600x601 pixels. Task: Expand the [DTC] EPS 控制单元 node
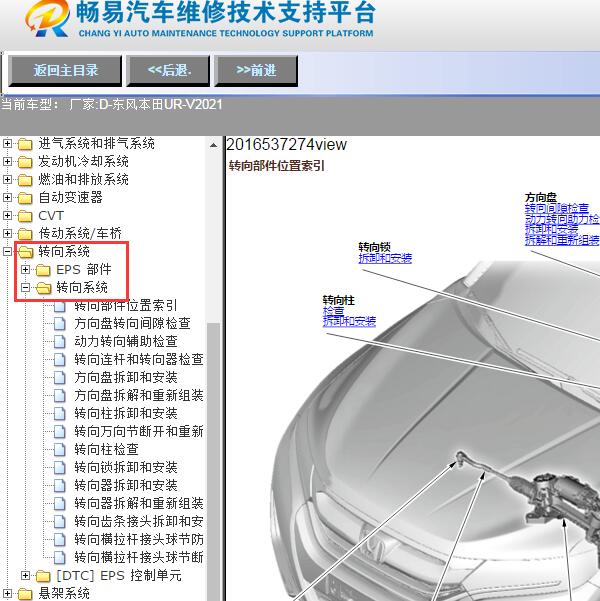pos(25,575)
